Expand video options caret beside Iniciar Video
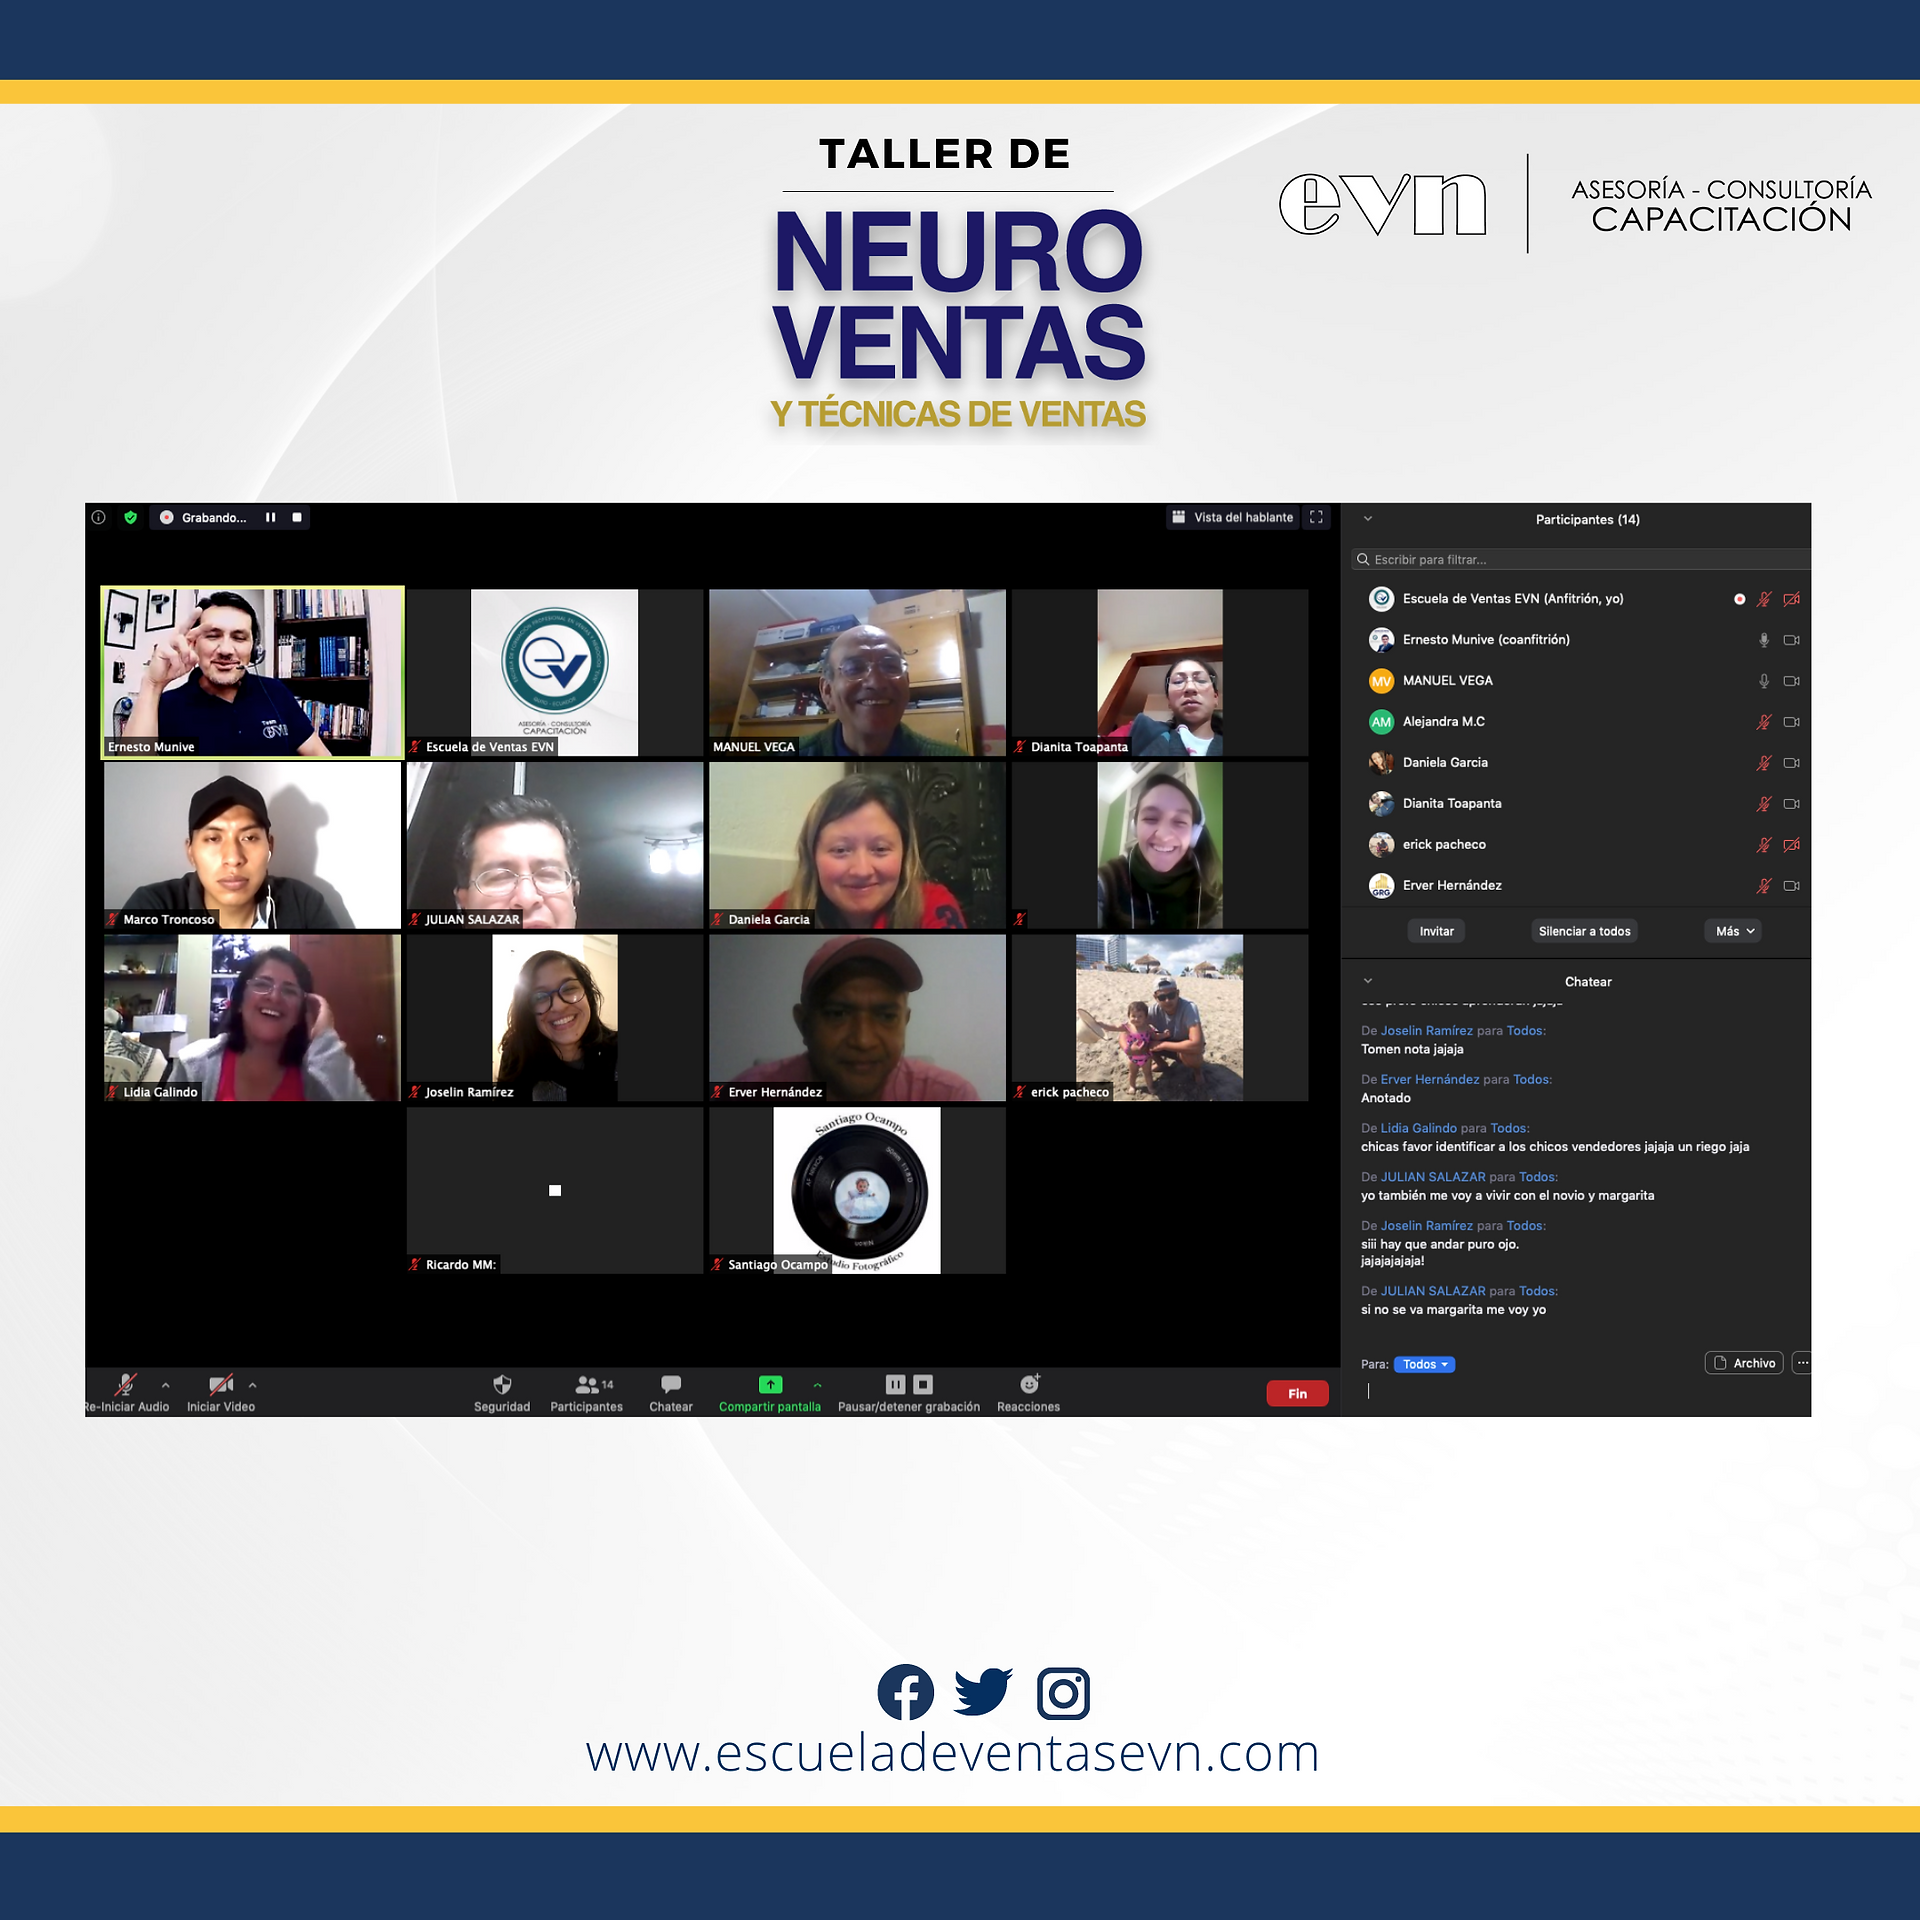1920x1920 pixels. click(x=252, y=1385)
